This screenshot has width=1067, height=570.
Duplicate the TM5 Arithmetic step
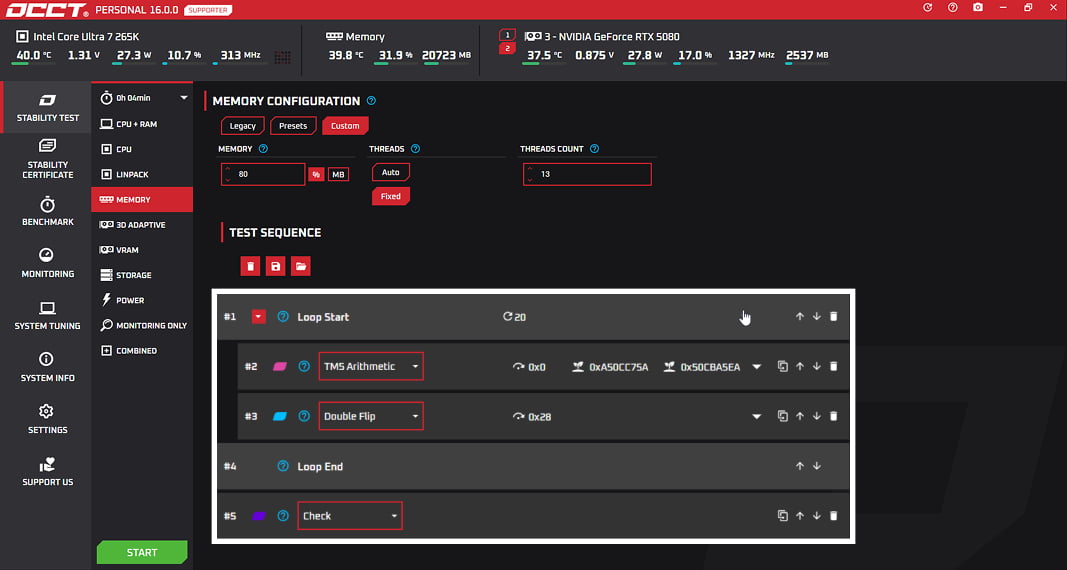click(783, 367)
